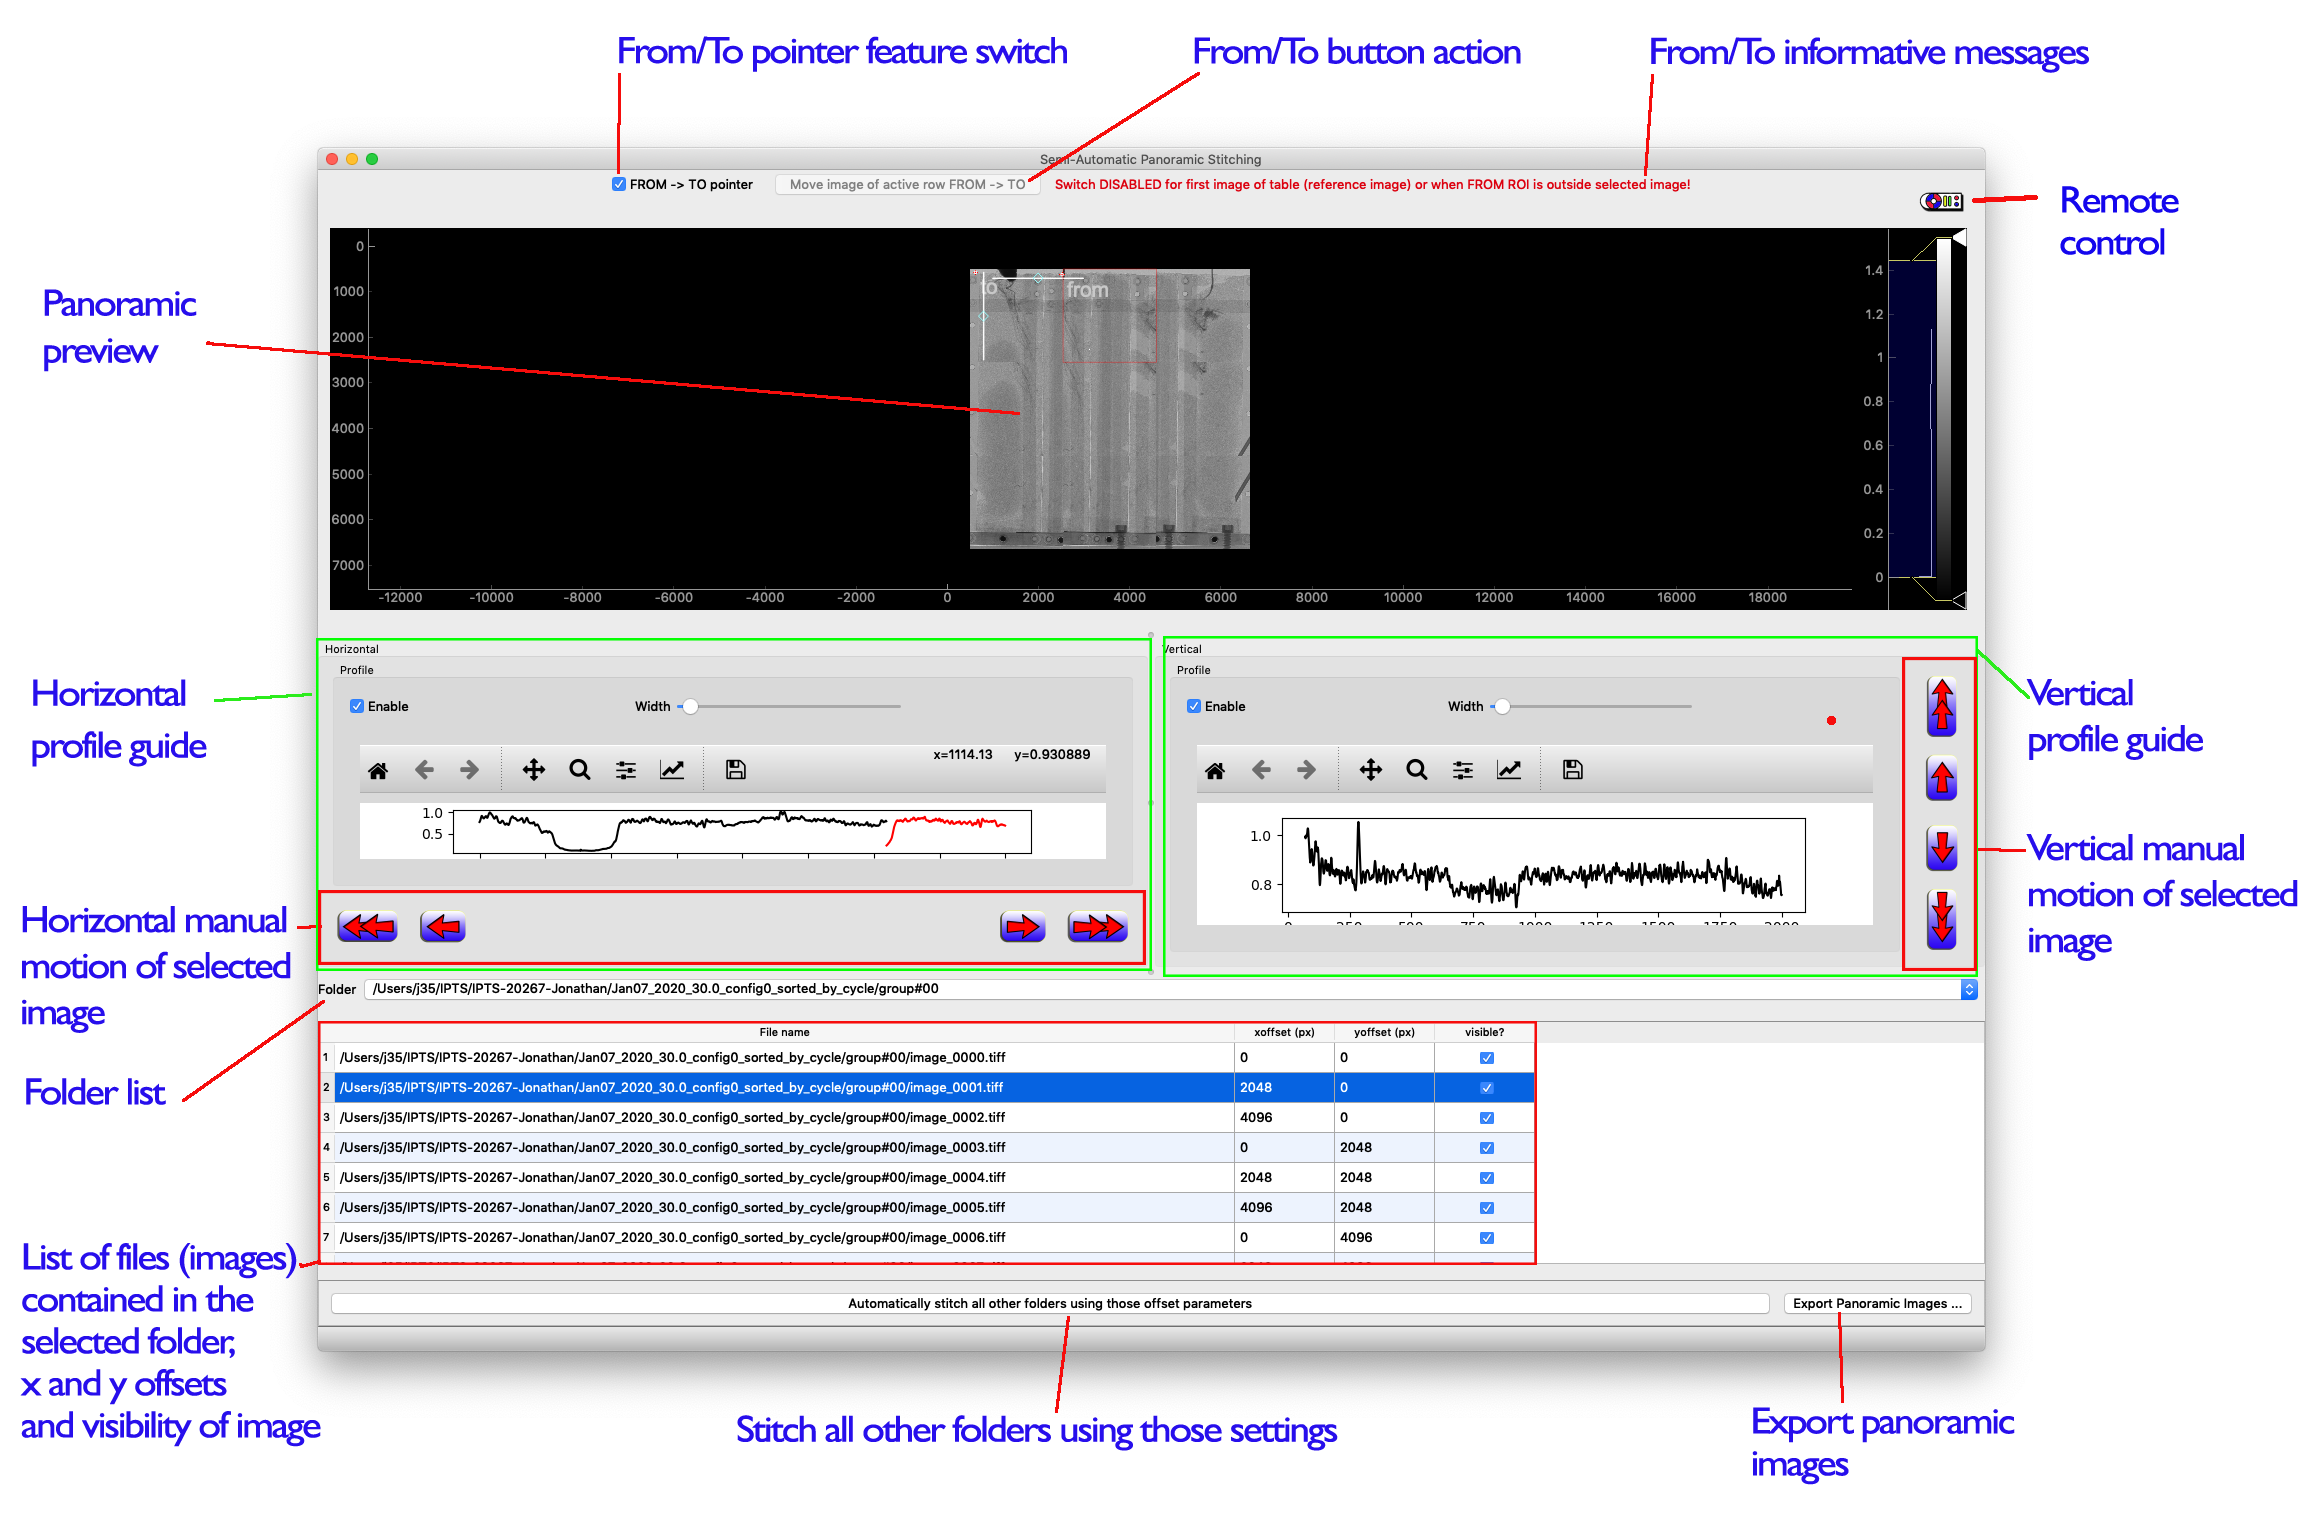
Task: Click the Pan tool icon in Horizontal profile toolbar
Action: [534, 769]
